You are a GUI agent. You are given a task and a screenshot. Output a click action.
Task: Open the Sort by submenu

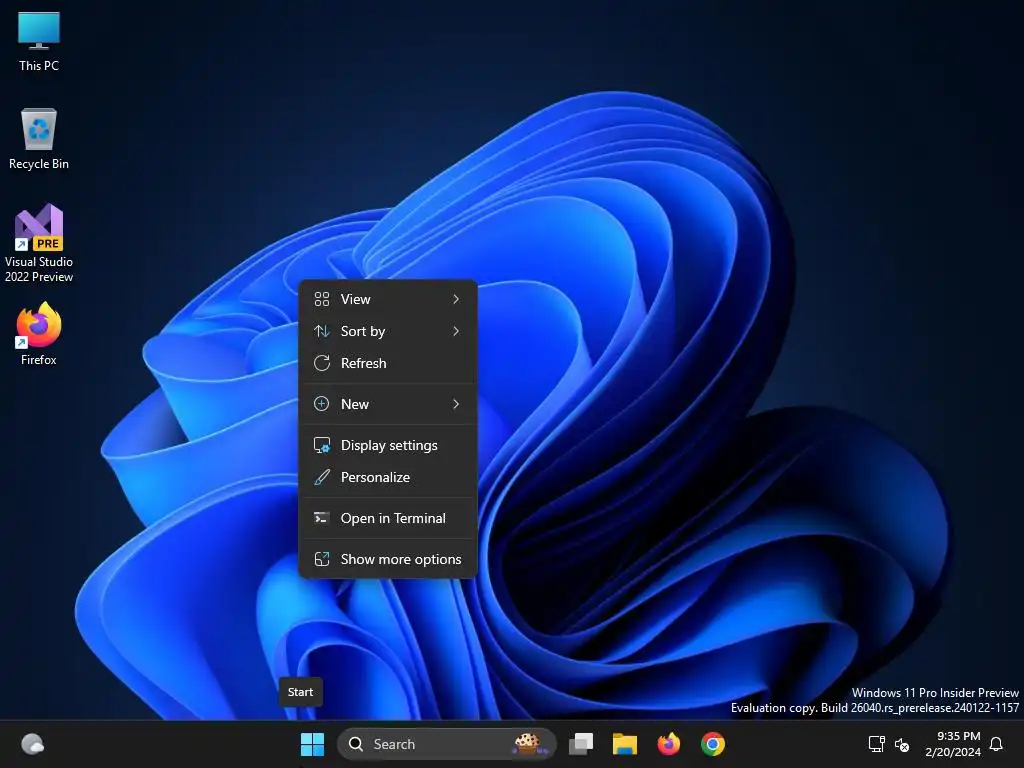[x=387, y=331]
